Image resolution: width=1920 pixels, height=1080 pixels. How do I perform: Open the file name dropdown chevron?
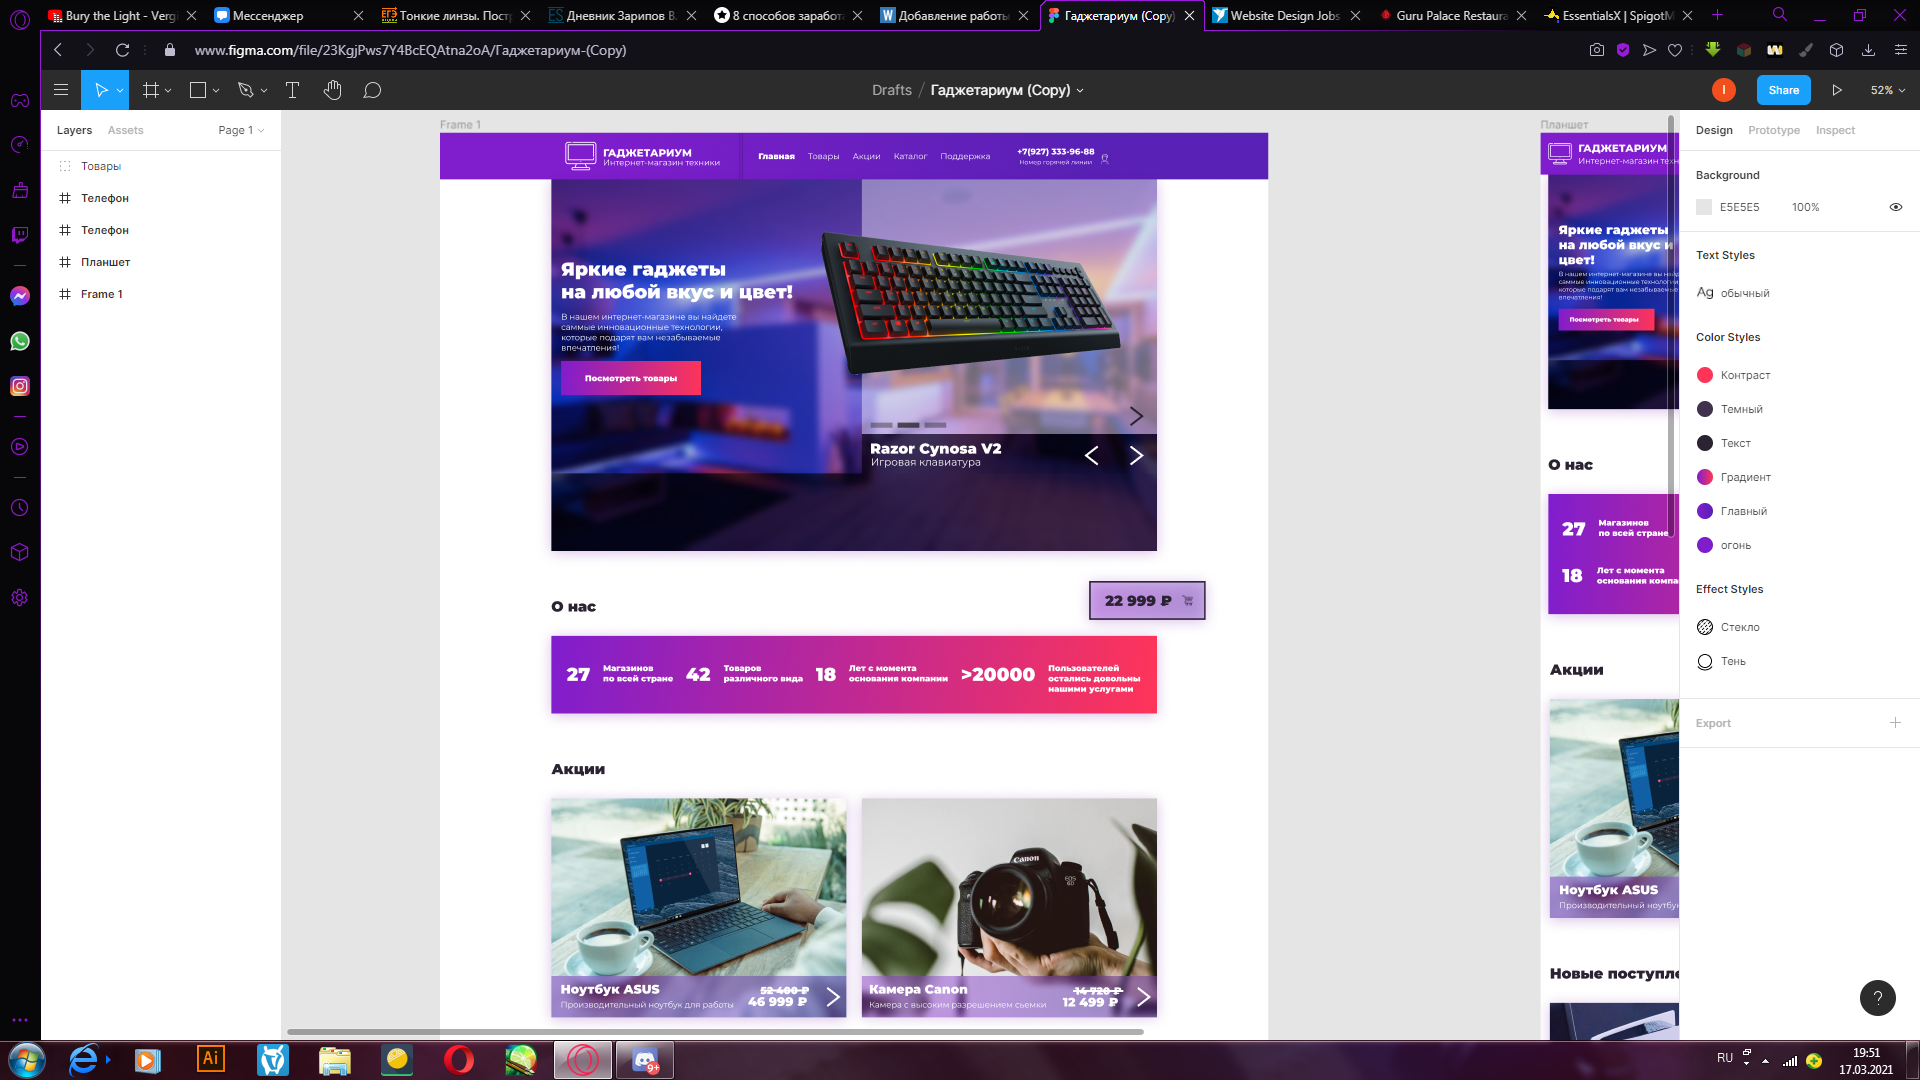click(x=1080, y=91)
